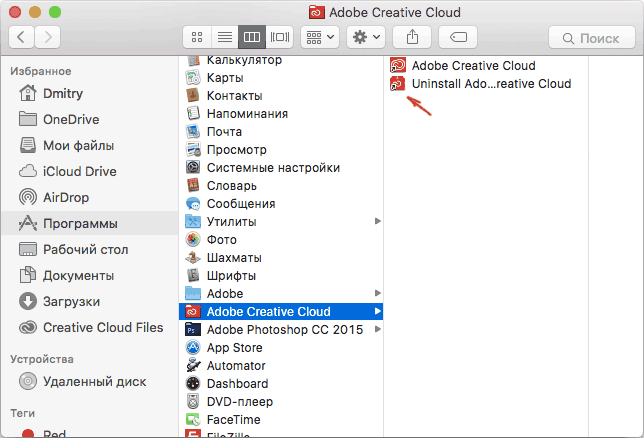
Task: Select Программы in sidebar
Action: 90,224
